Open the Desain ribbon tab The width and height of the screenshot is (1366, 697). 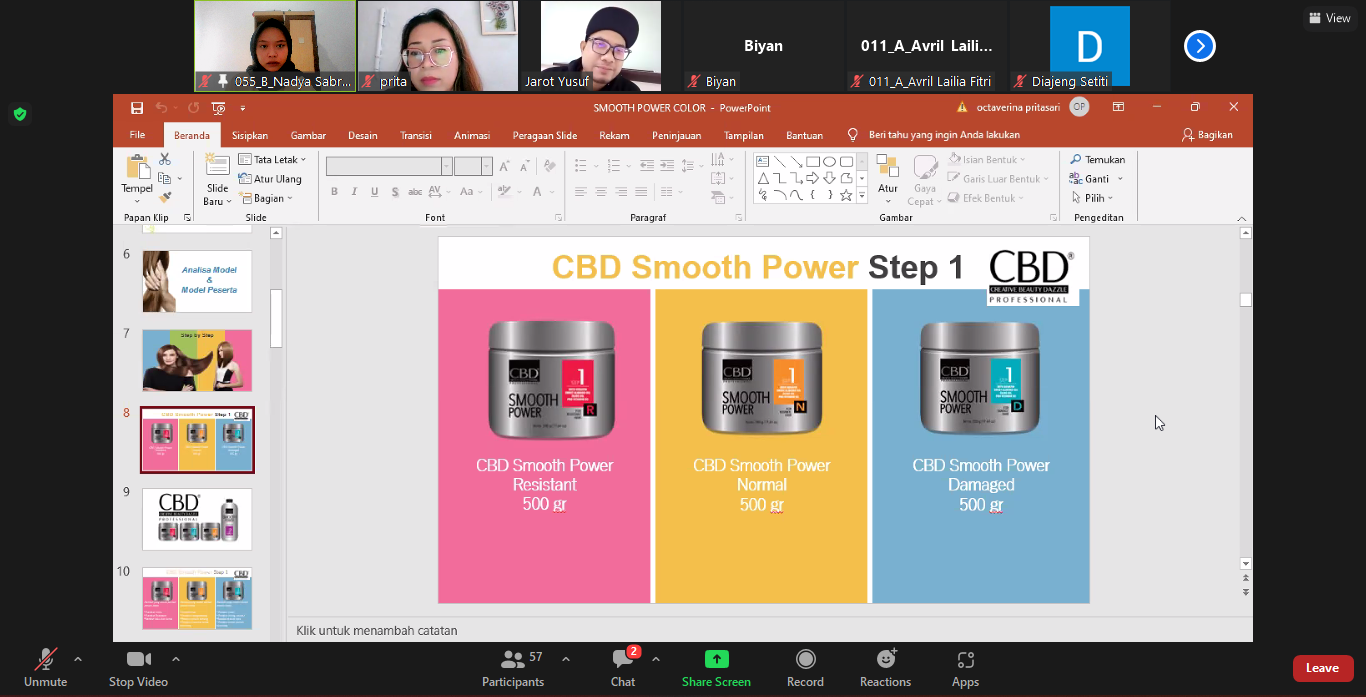coord(362,135)
